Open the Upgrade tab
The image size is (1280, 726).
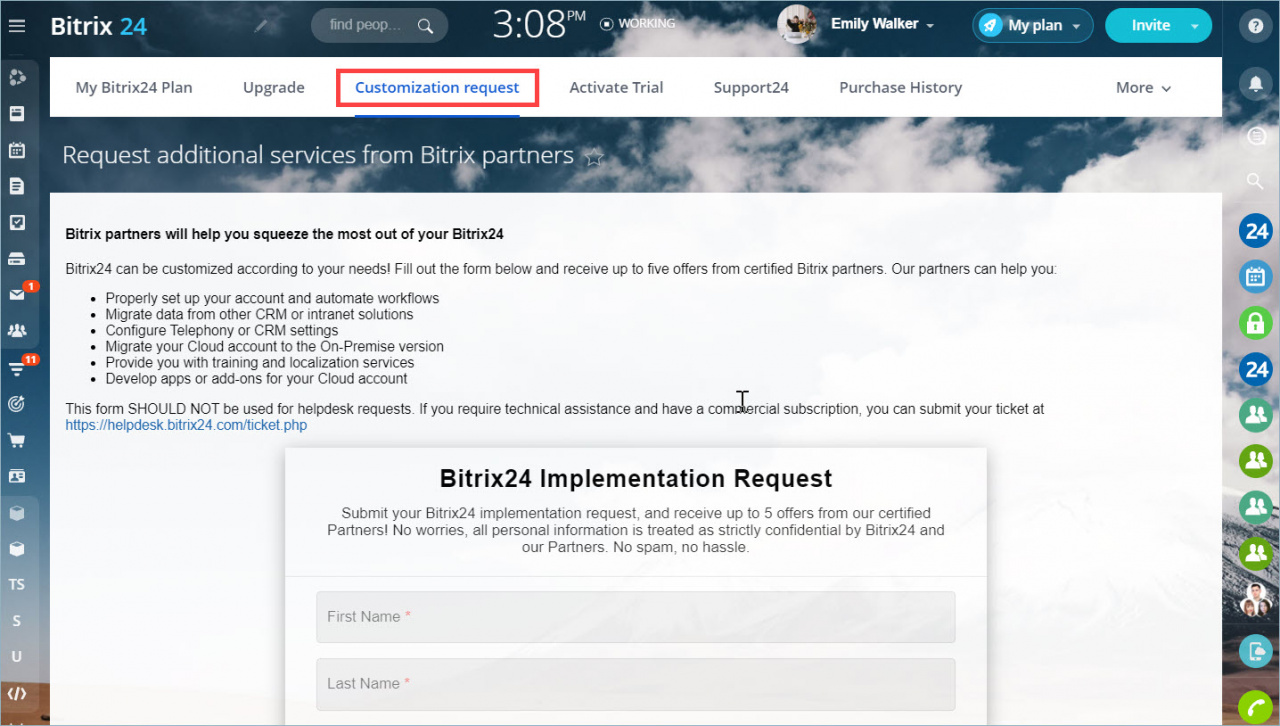point(274,88)
